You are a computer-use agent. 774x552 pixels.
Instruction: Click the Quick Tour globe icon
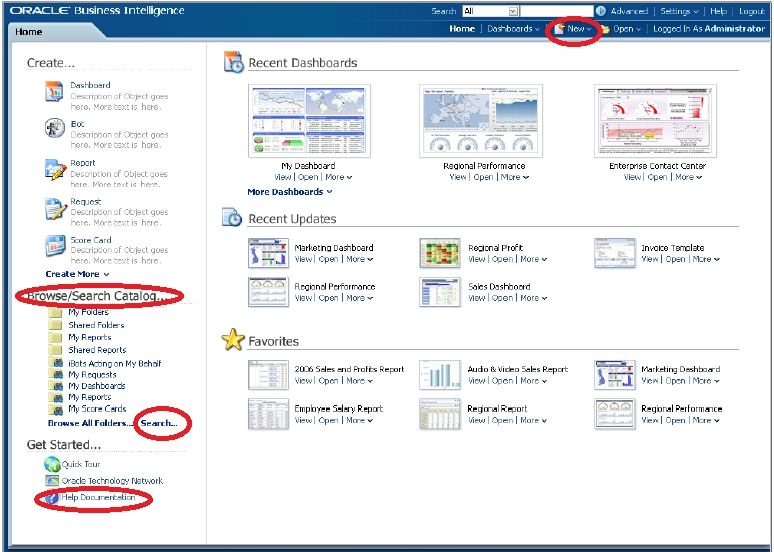tap(52, 465)
